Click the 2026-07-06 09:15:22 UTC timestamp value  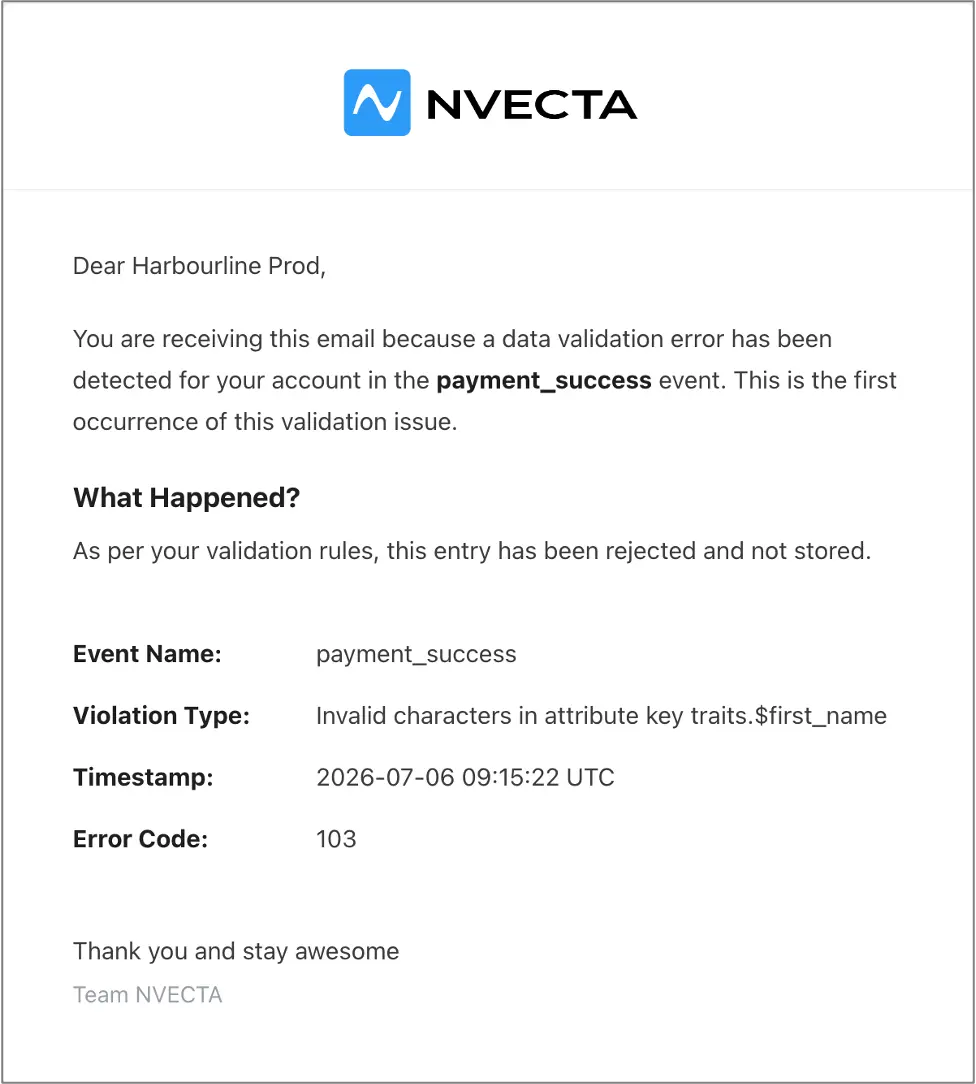click(x=465, y=778)
